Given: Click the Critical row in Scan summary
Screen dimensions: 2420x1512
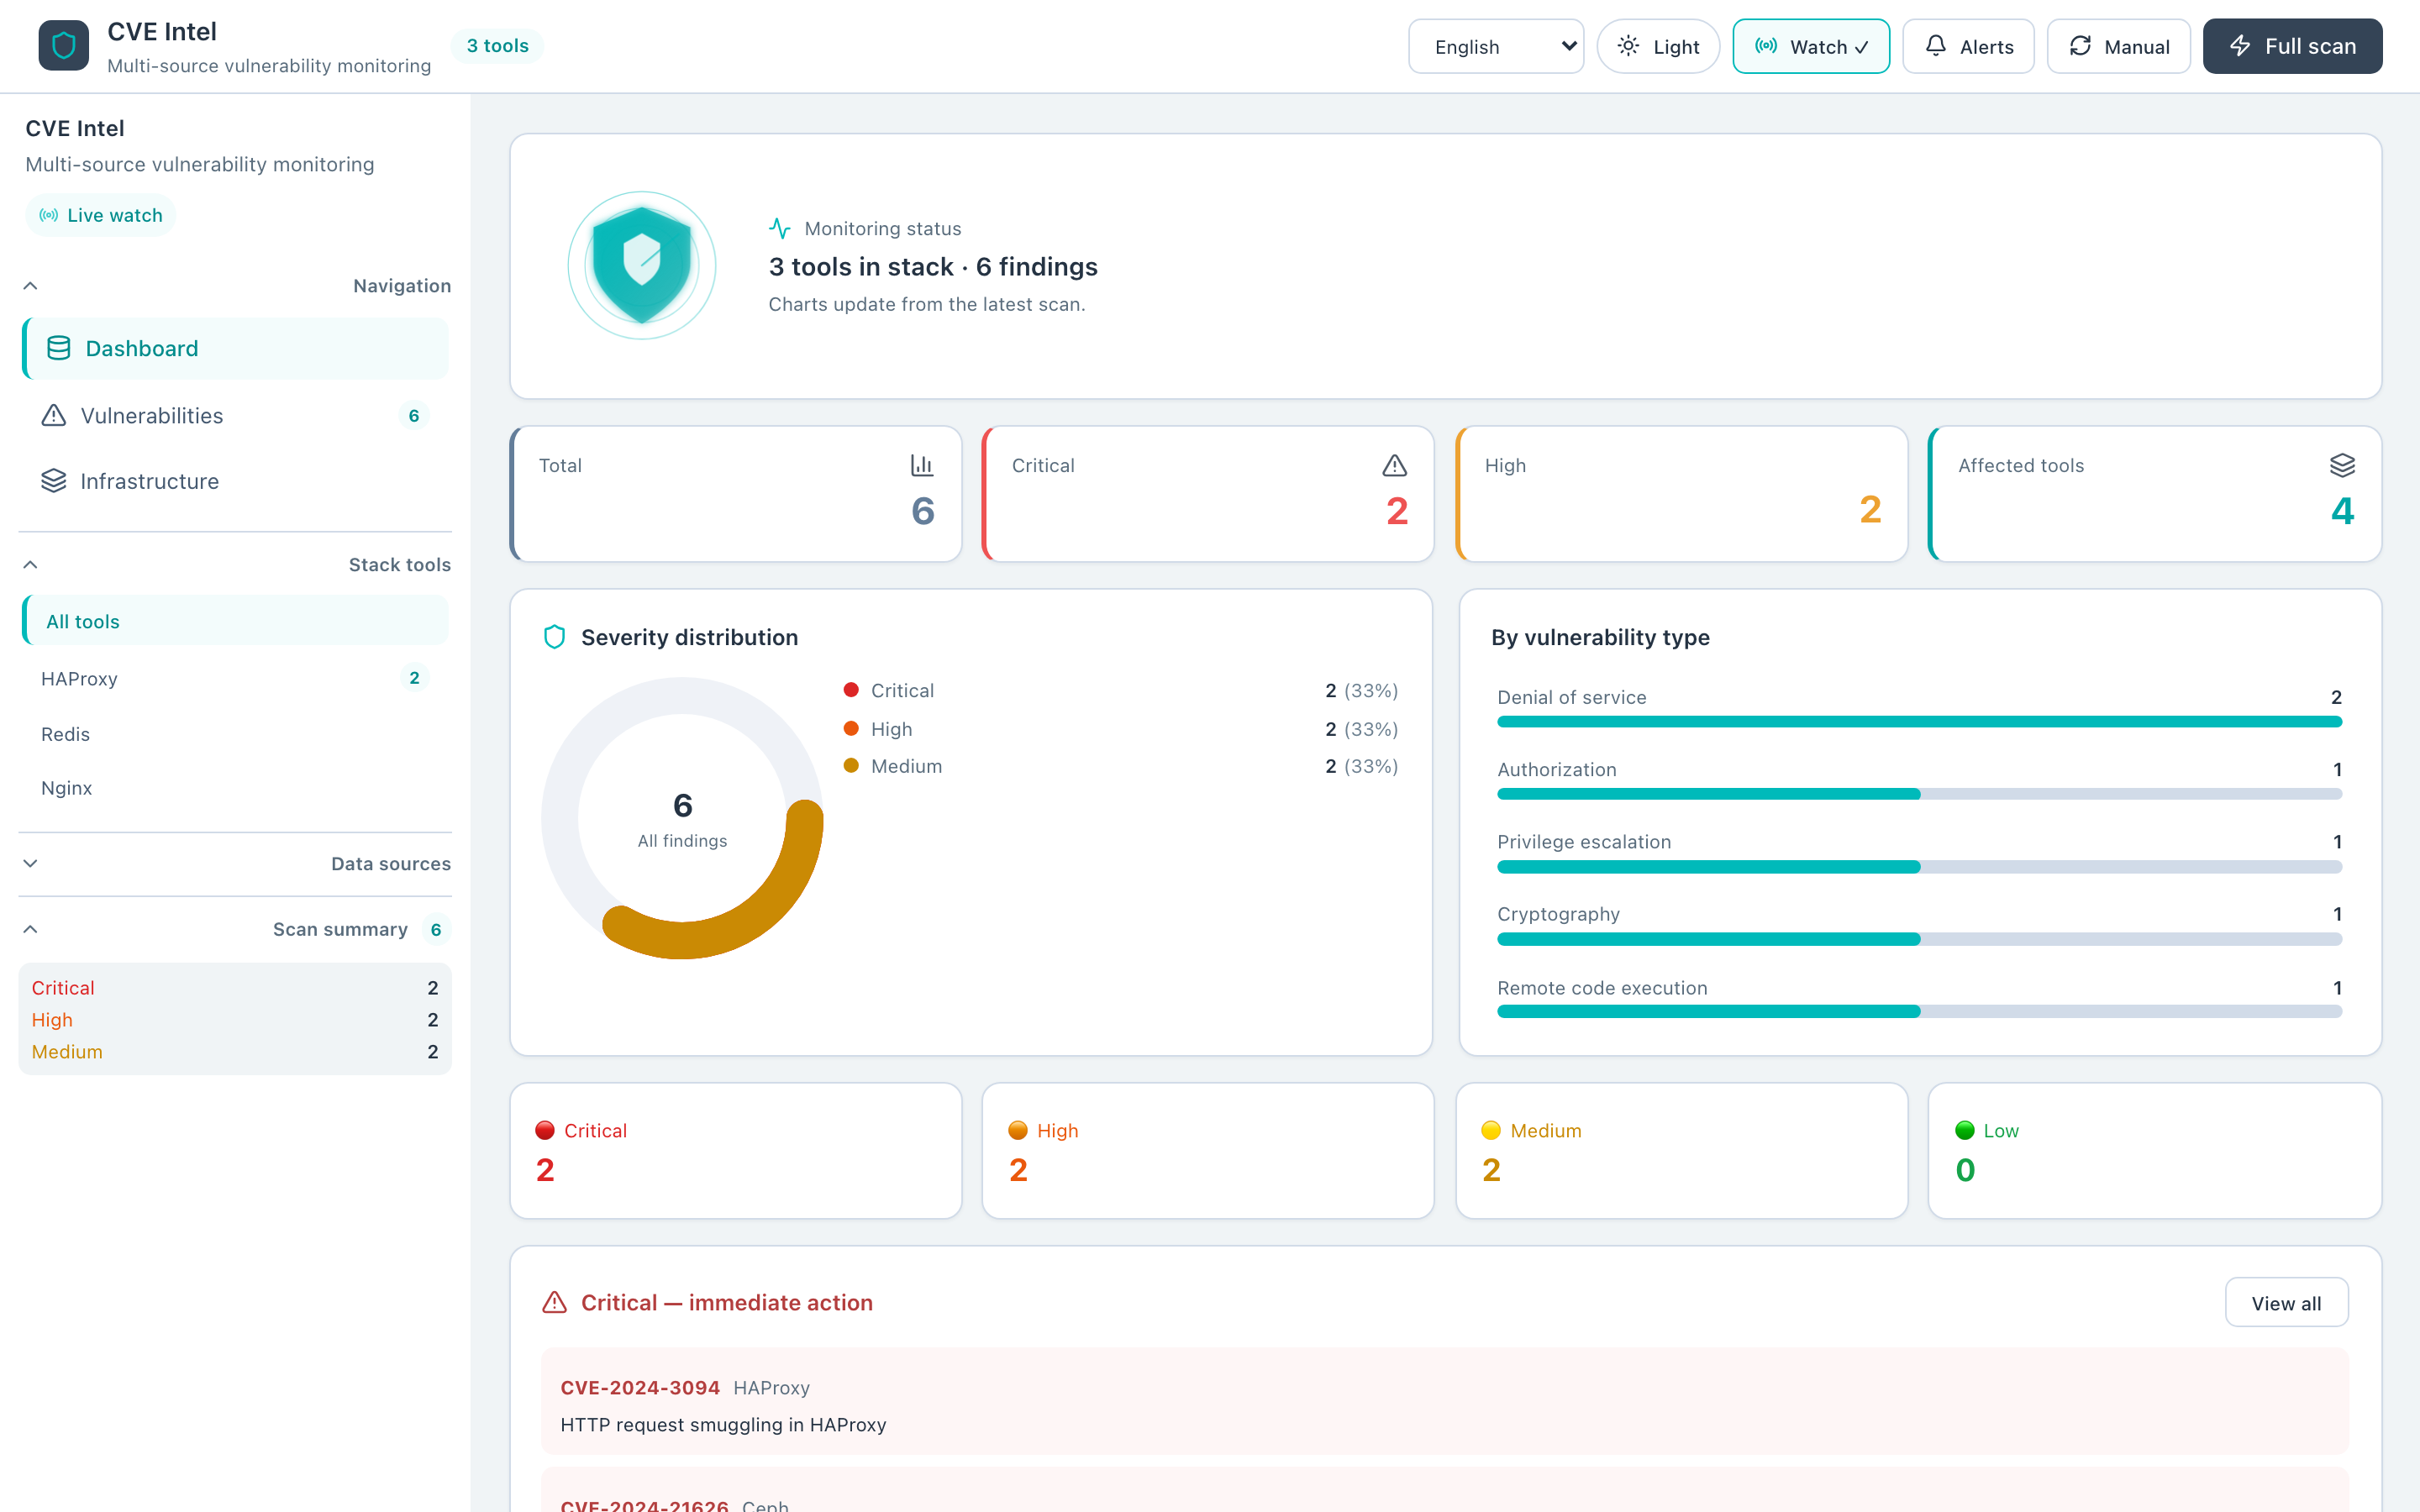Looking at the screenshot, I should click(x=235, y=987).
